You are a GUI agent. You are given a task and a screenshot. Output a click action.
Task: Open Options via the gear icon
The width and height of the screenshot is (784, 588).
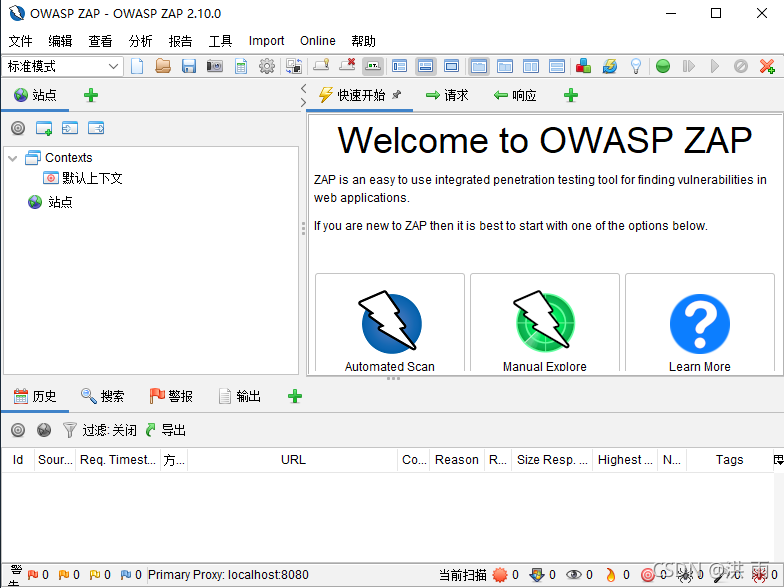(x=267, y=66)
